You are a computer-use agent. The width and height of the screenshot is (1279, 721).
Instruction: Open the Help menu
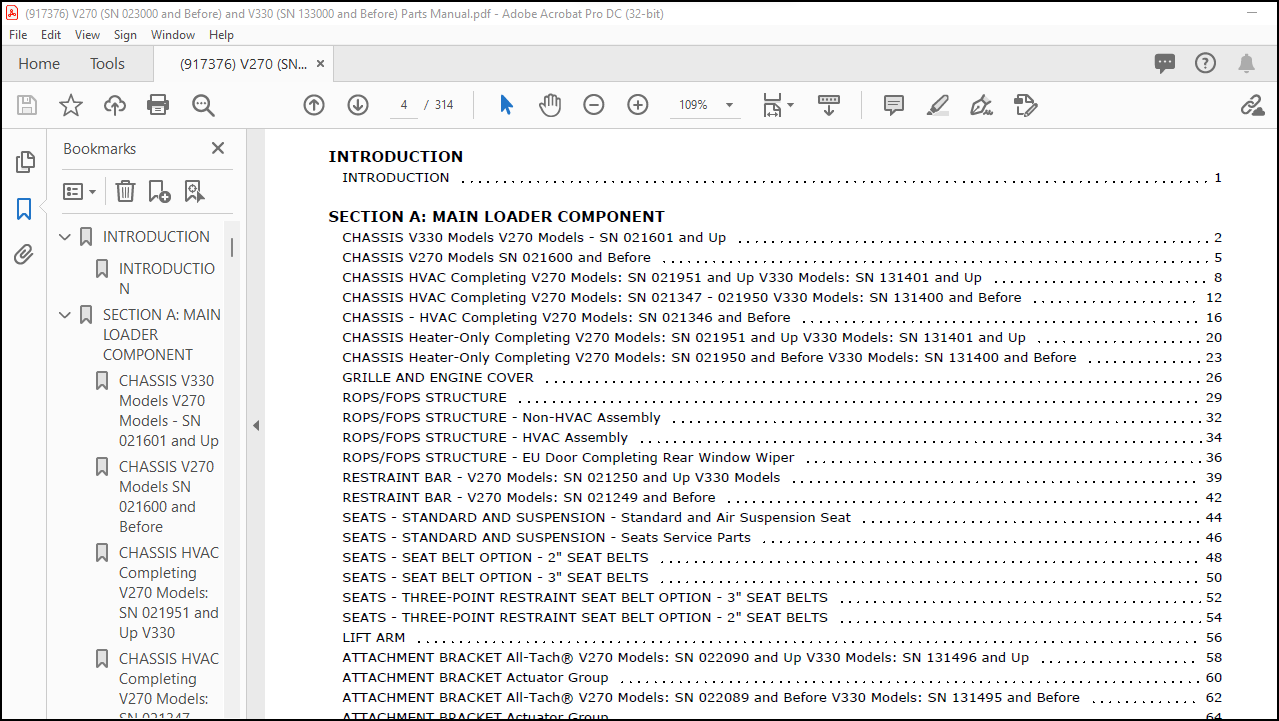coord(221,34)
